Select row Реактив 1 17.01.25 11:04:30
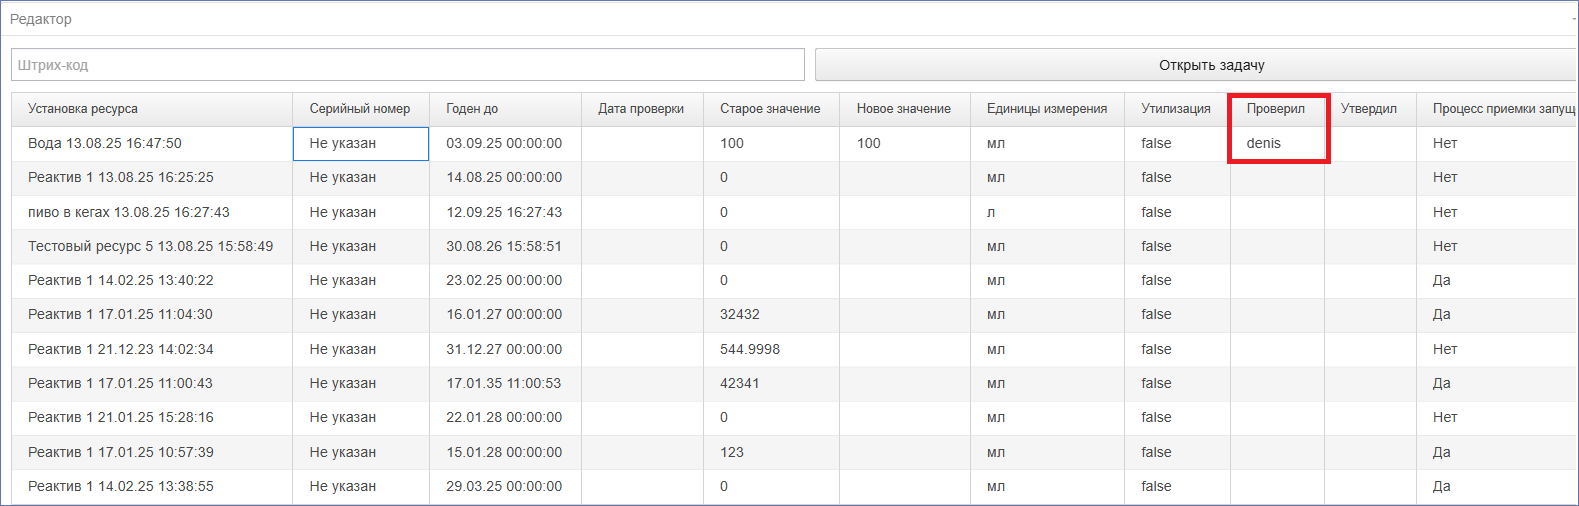This screenshot has height=506, width=1579. tap(794, 314)
